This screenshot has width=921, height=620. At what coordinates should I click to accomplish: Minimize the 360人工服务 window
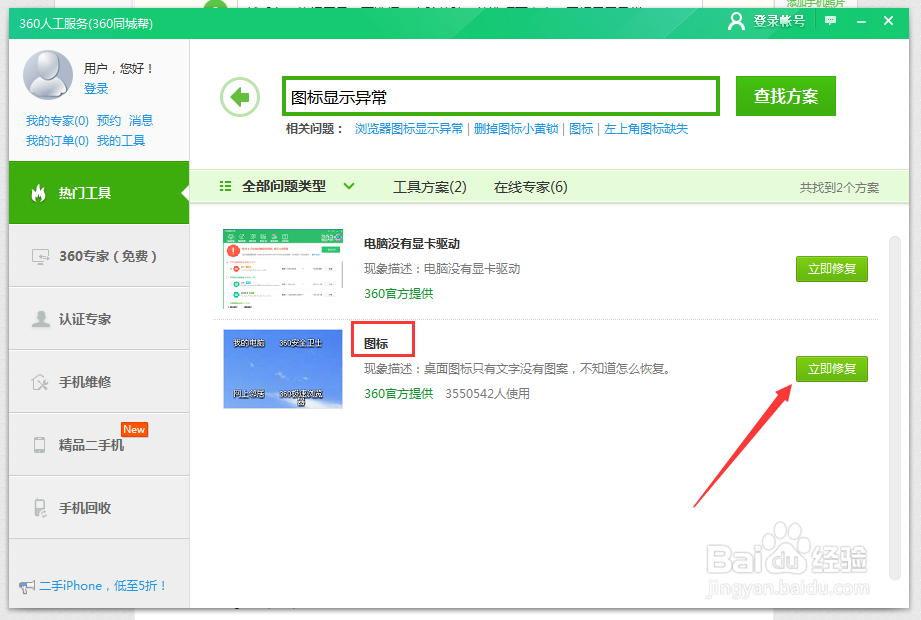[x=862, y=21]
